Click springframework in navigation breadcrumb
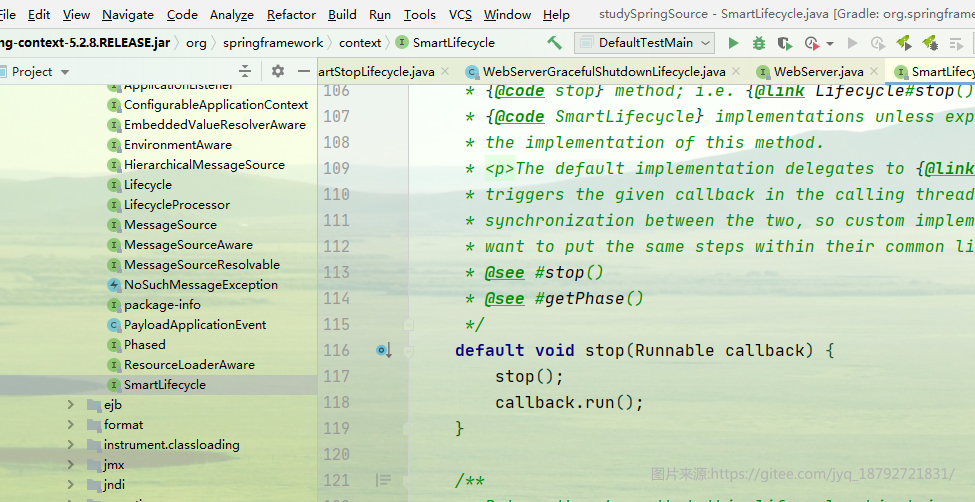Screen dimensions: 975x502 coord(273,43)
